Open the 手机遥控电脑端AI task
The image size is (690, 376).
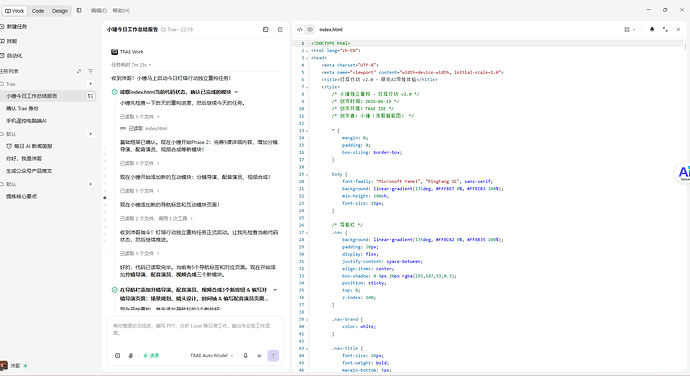26,121
